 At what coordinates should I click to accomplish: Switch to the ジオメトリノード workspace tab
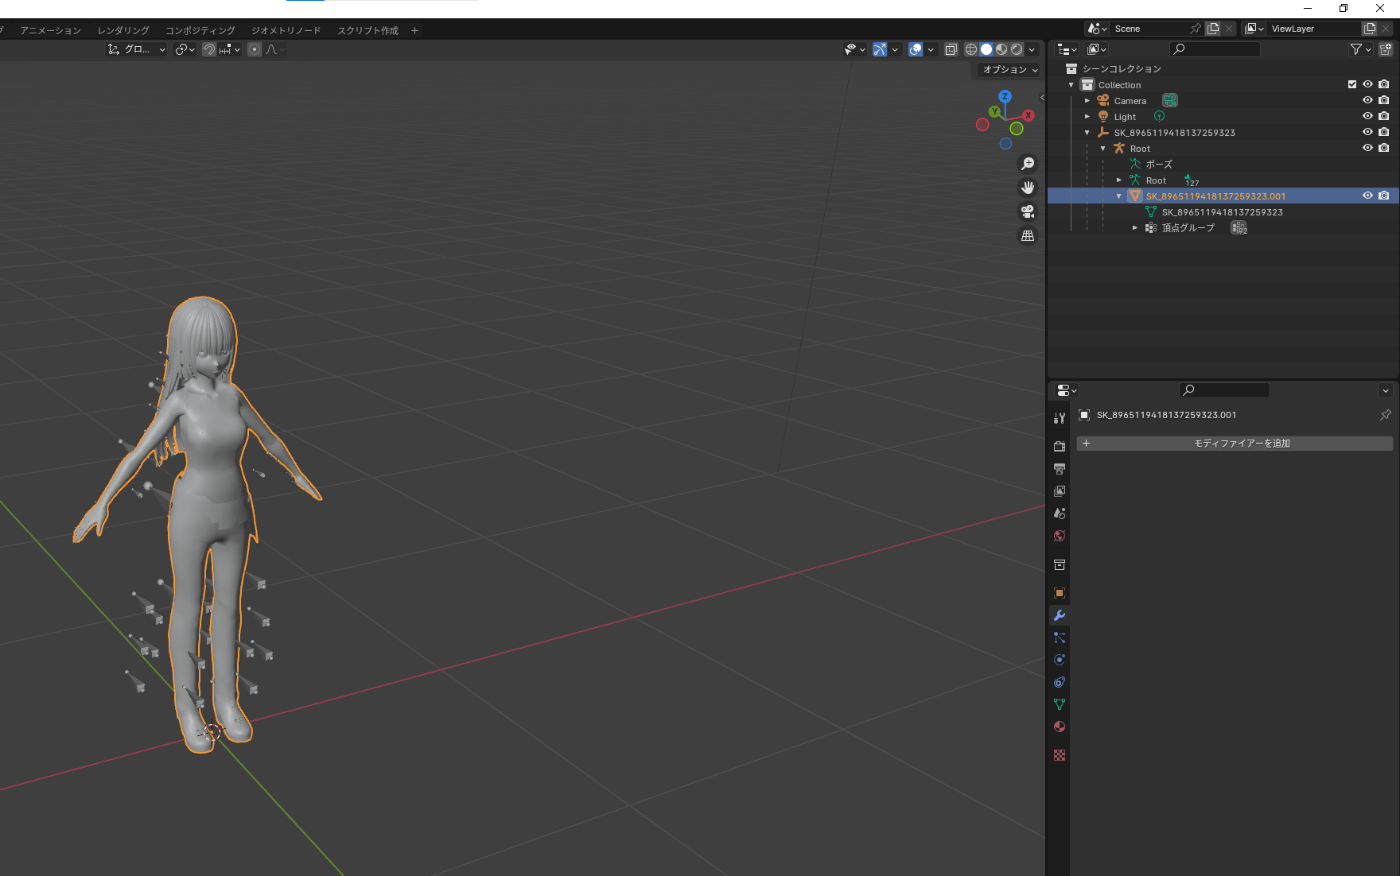tap(286, 30)
